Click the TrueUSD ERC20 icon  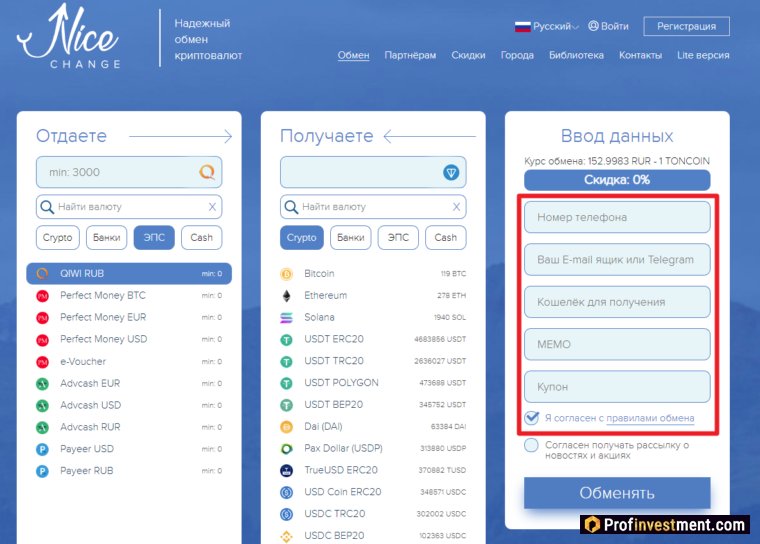pyautogui.click(x=286, y=470)
